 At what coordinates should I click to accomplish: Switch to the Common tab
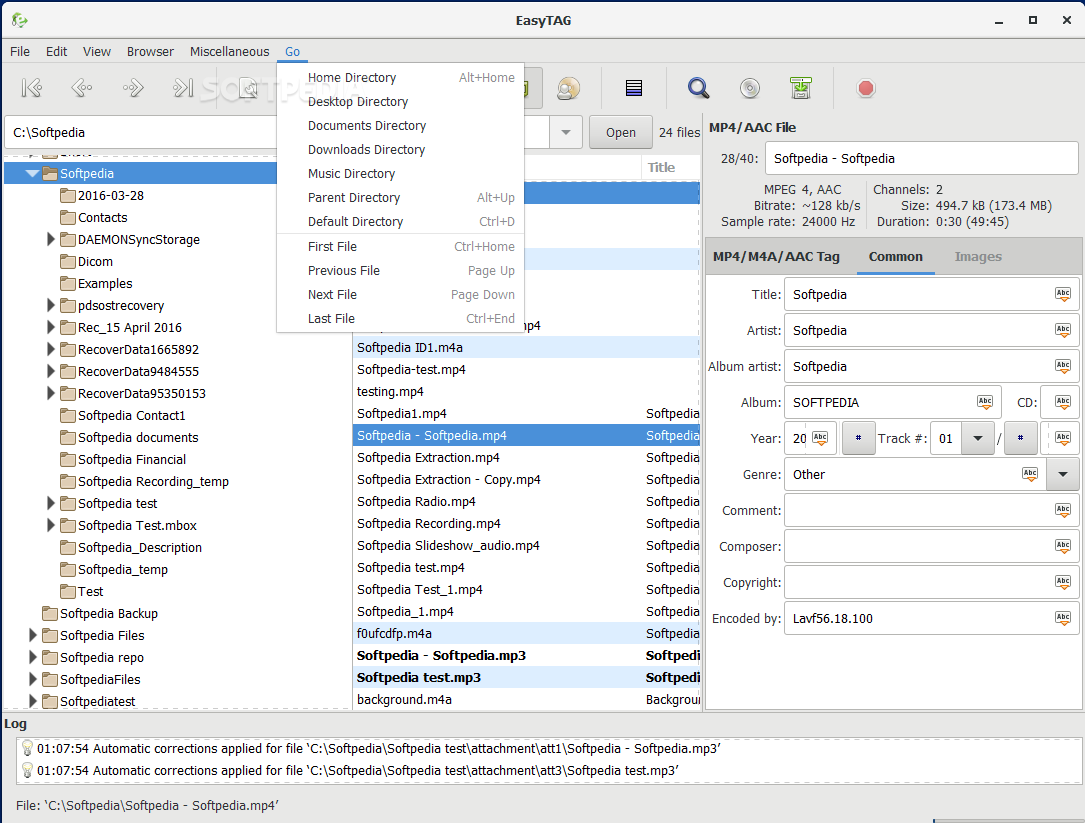895,257
